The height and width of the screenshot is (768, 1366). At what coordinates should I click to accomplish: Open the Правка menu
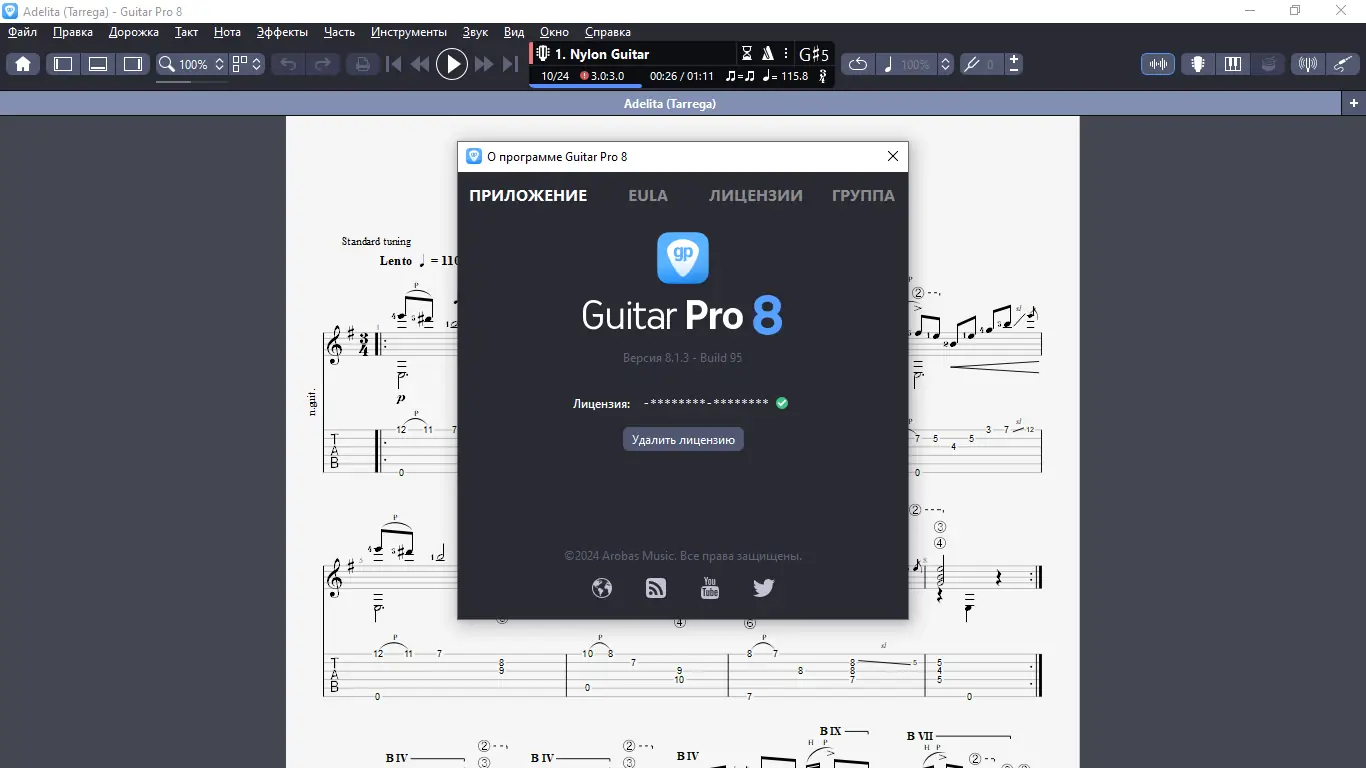tap(73, 32)
